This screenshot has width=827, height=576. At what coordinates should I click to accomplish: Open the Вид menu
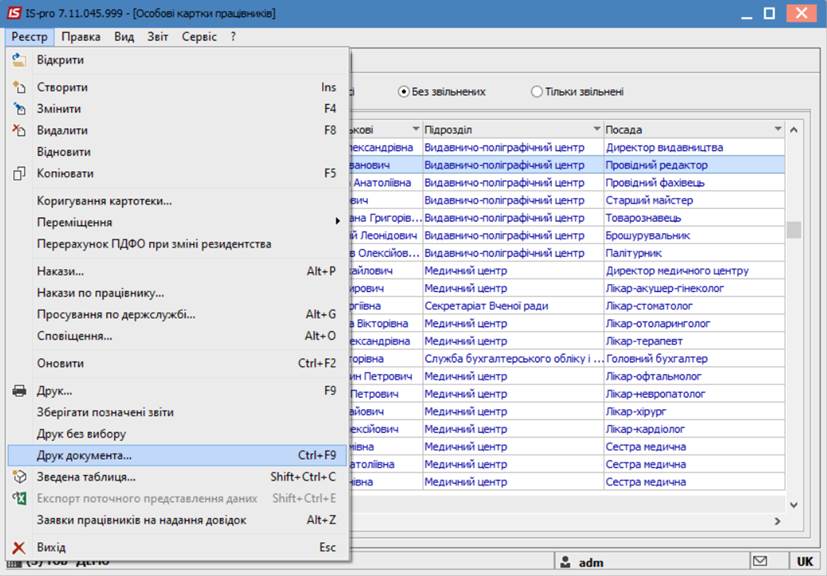124,37
